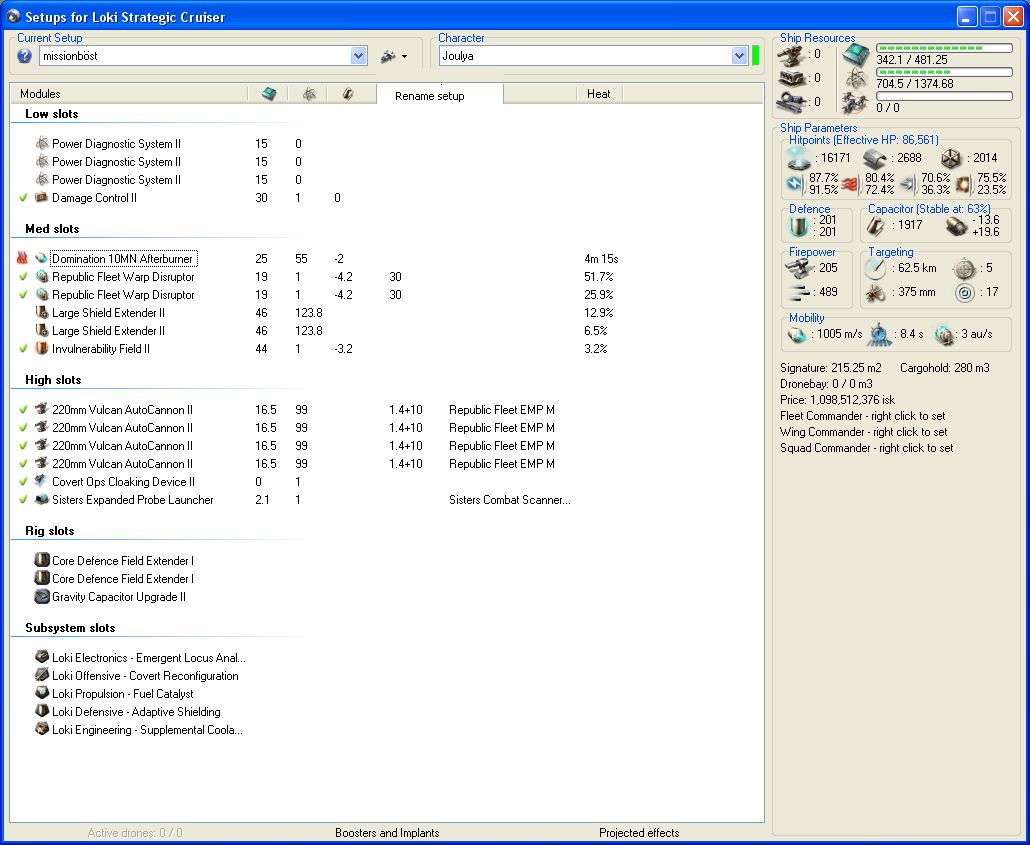Click the Domination 10MN Afterburner module icon
Screen dimensions: 1030x845
point(42,258)
